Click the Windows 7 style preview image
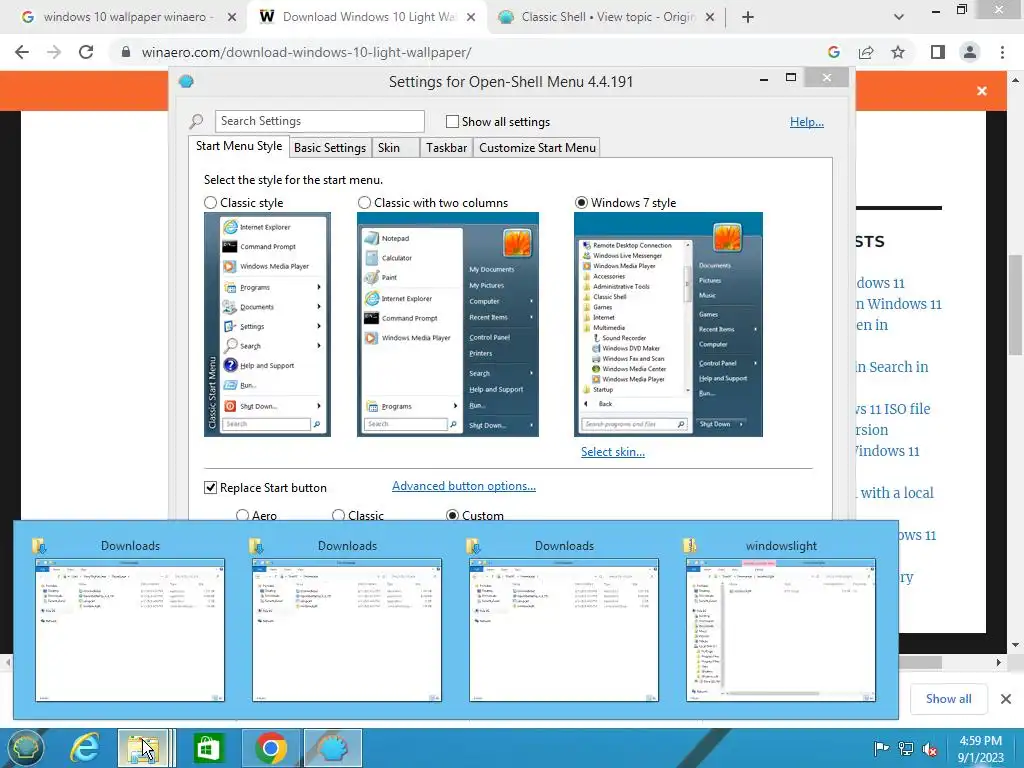The height and width of the screenshot is (768, 1024). click(668, 325)
